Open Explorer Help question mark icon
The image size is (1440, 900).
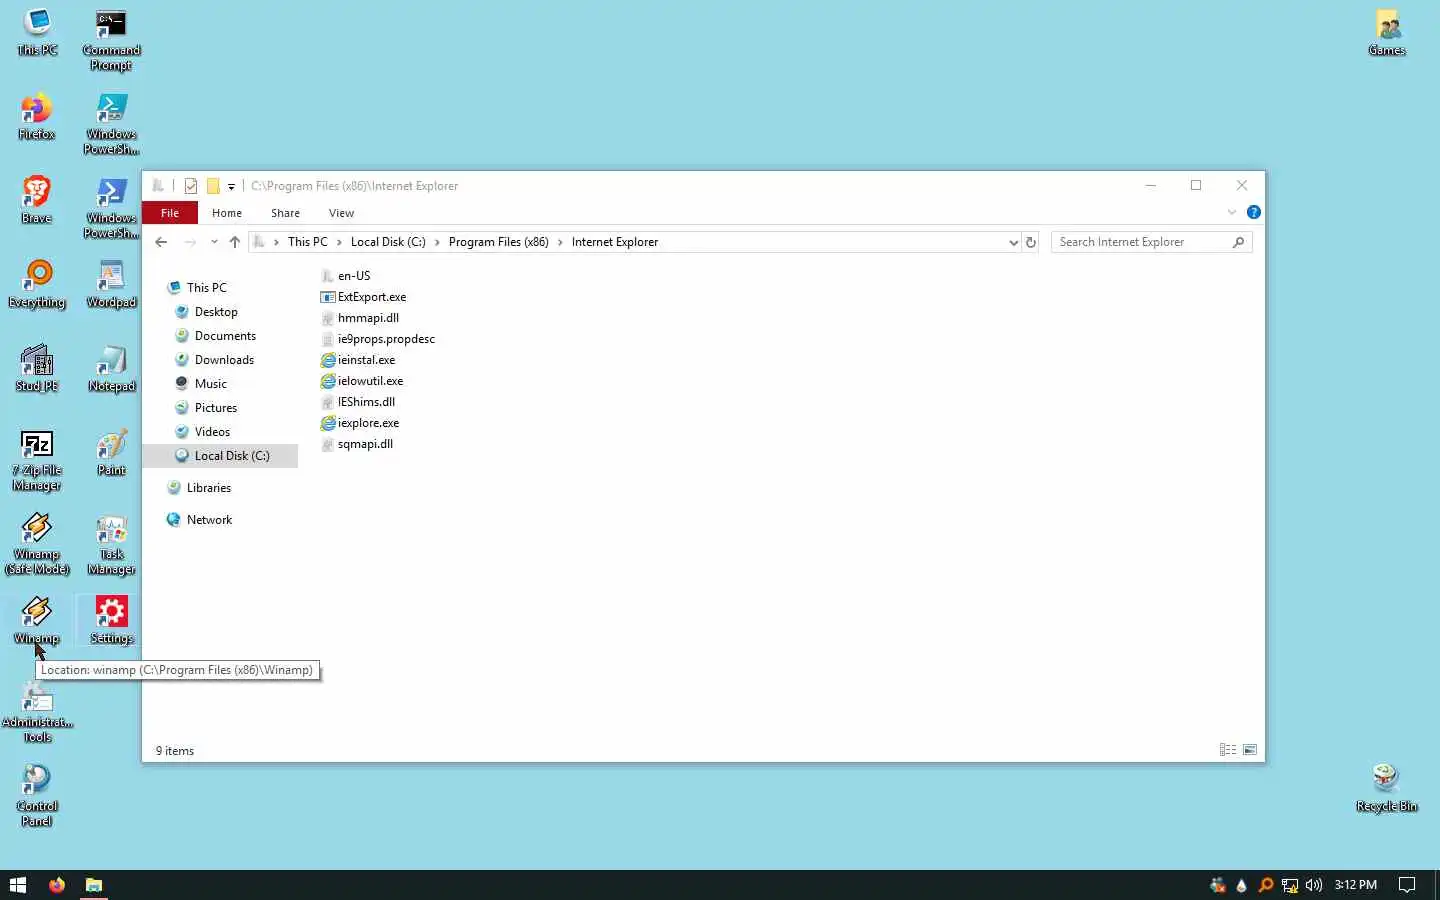(x=1253, y=212)
